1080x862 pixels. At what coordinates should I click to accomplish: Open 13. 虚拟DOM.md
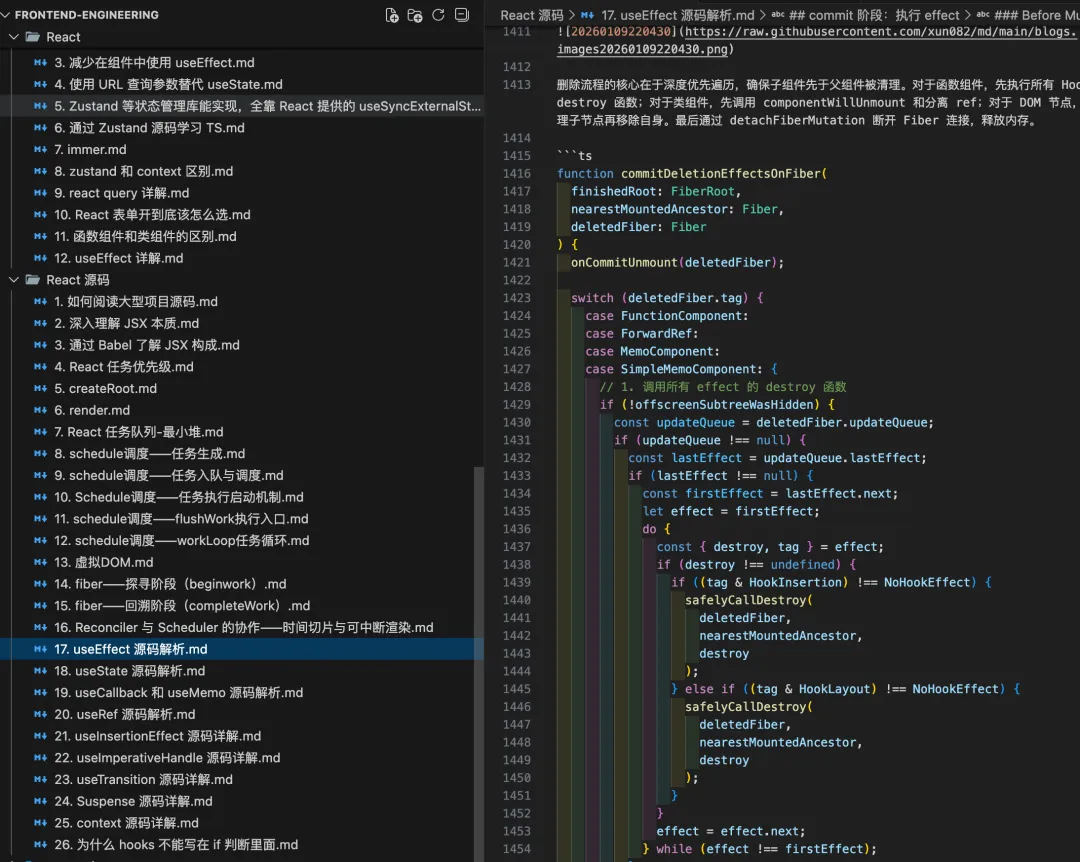tap(242, 562)
